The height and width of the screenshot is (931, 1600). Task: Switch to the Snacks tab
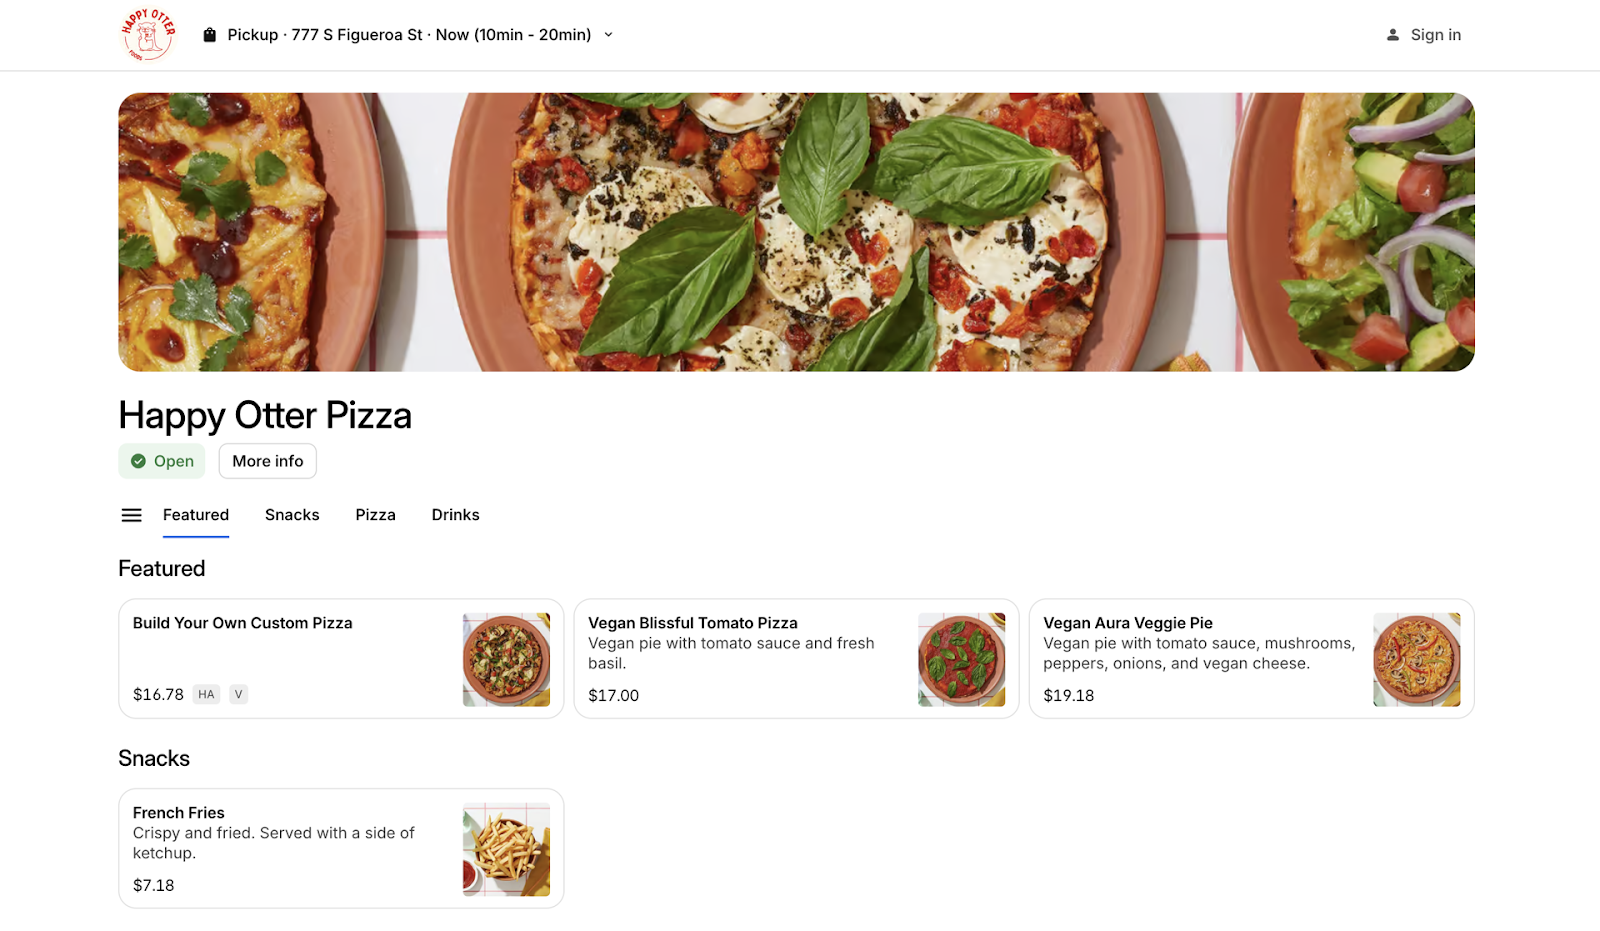tap(292, 515)
